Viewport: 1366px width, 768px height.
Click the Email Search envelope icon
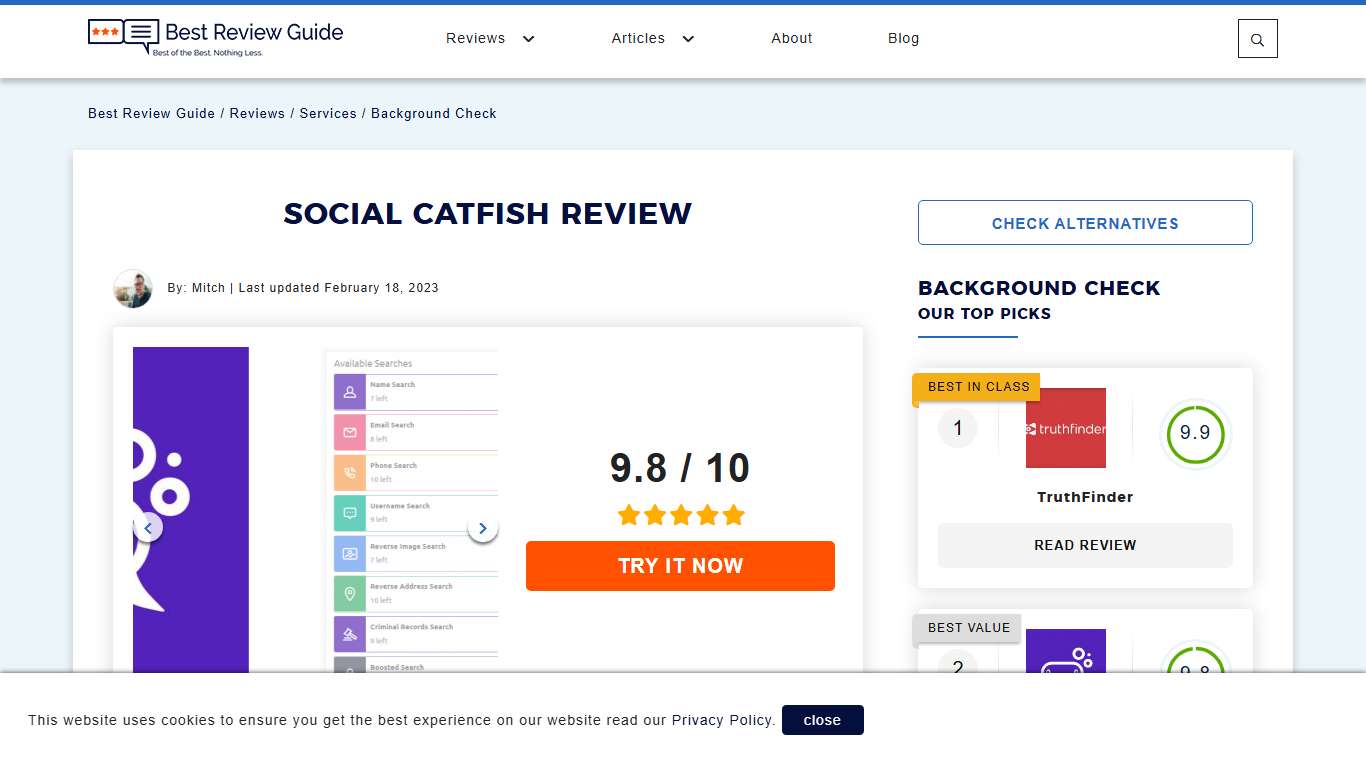350,432
